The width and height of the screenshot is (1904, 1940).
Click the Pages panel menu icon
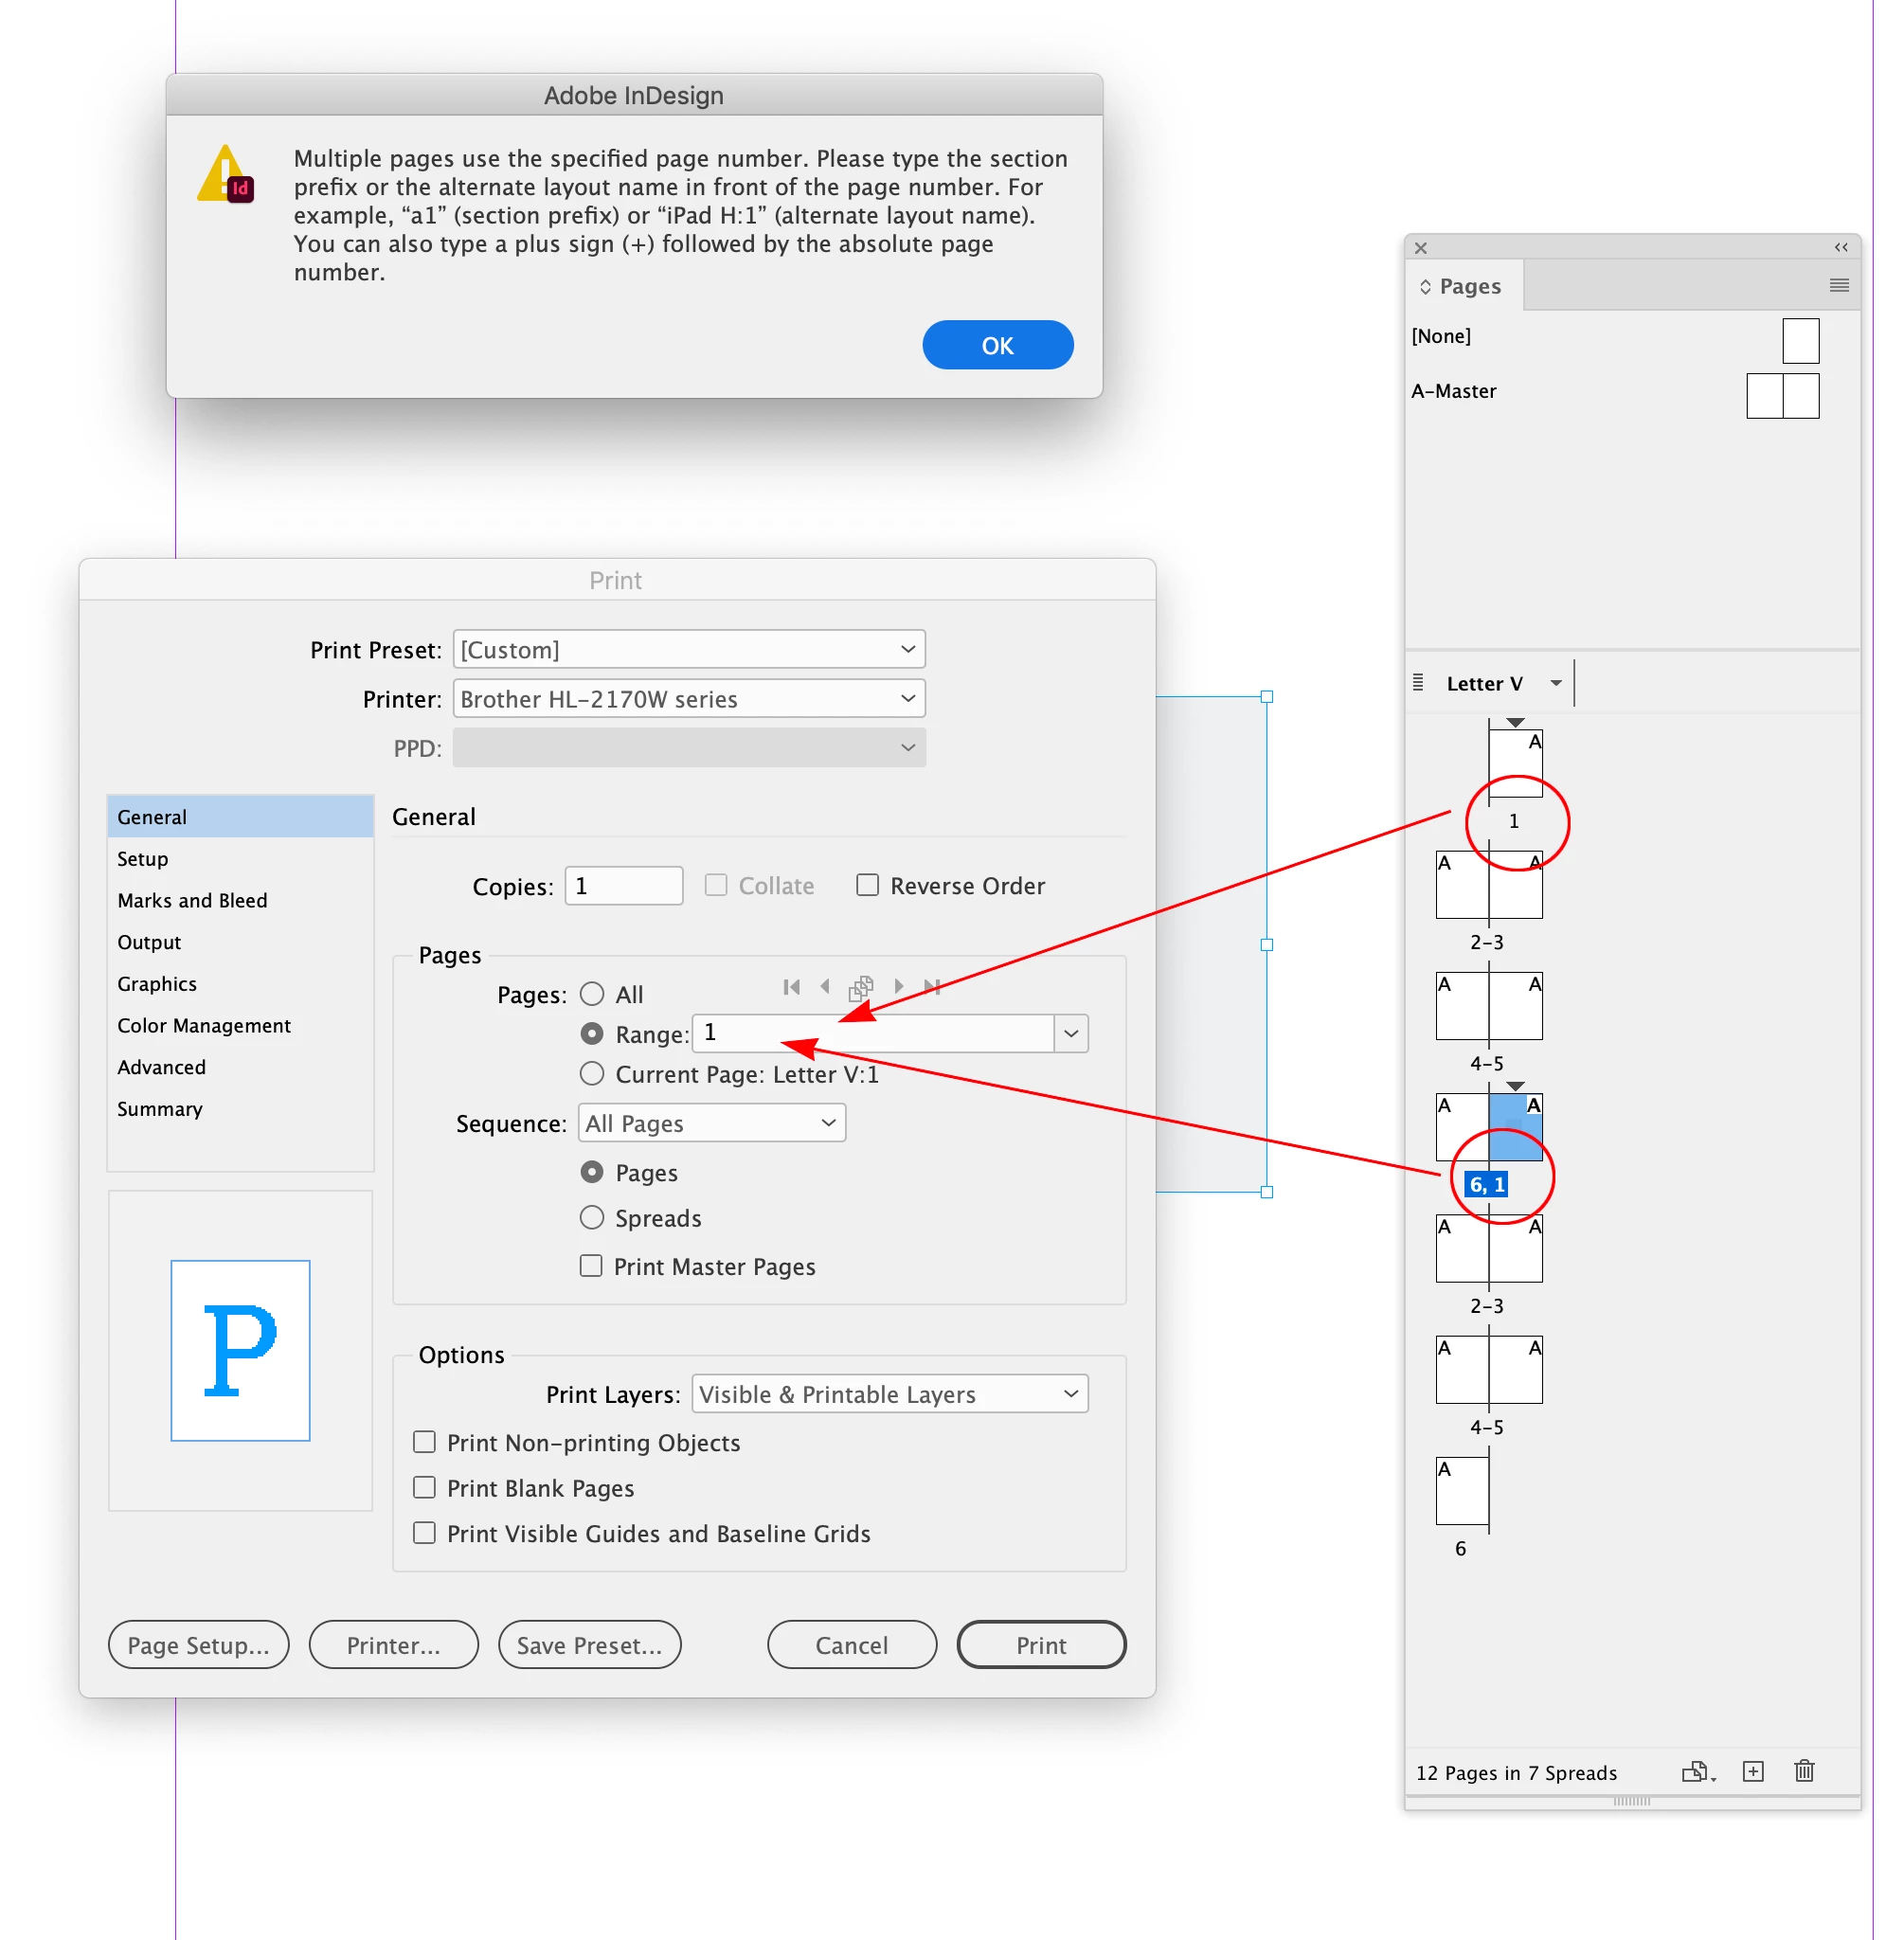point(1838,286)
